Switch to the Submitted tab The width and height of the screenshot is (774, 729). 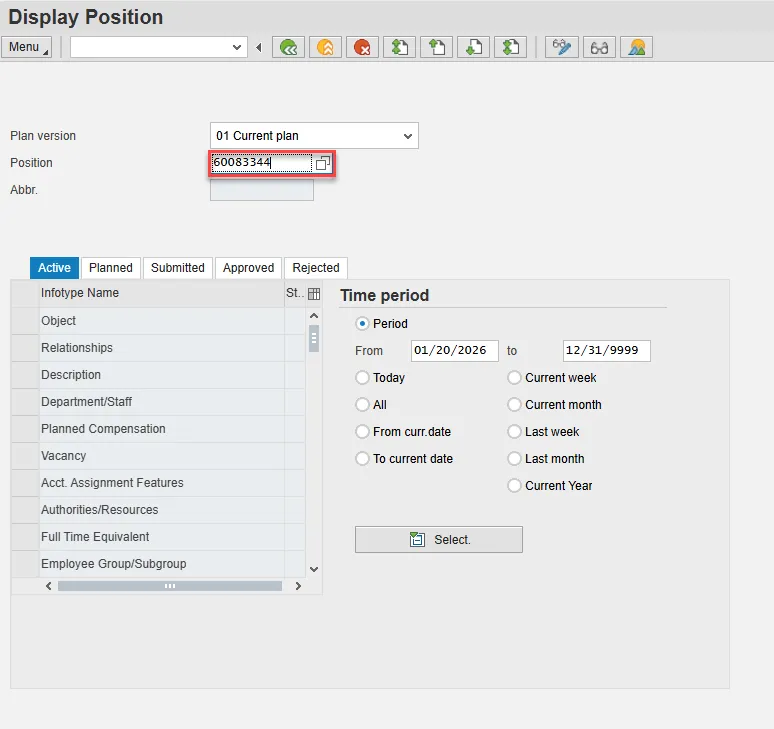(178, 268)
